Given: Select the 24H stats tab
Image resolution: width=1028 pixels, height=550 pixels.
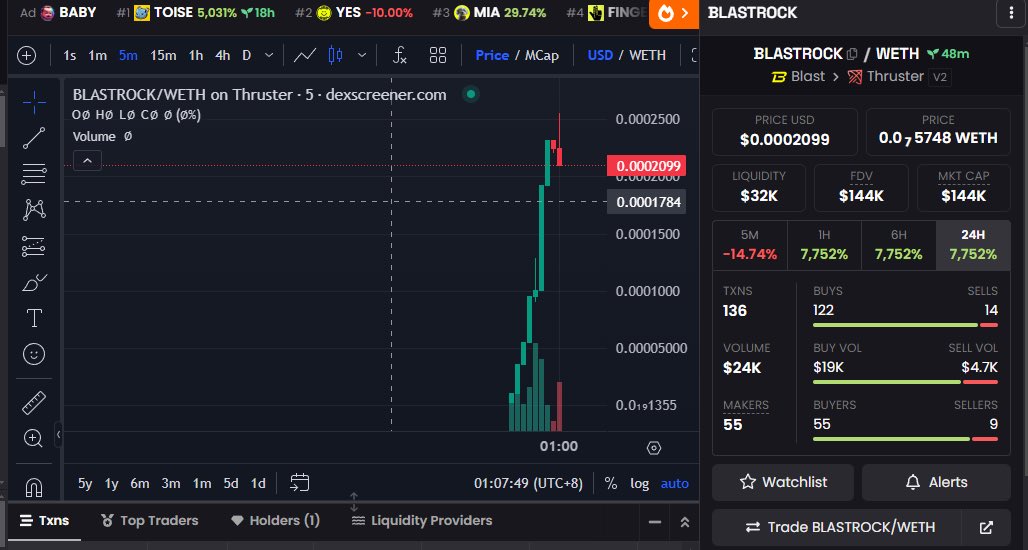Looking at the screenshot, I should point(973,245).
